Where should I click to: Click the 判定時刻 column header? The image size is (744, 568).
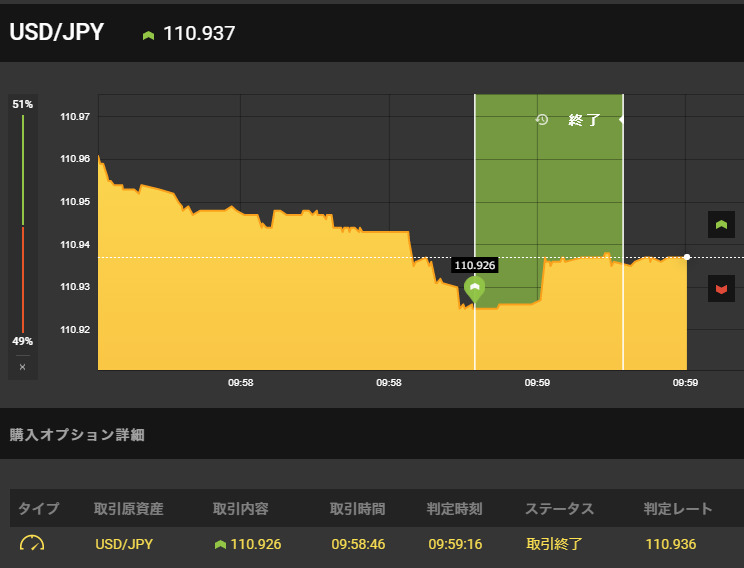[x=455, y=509]
